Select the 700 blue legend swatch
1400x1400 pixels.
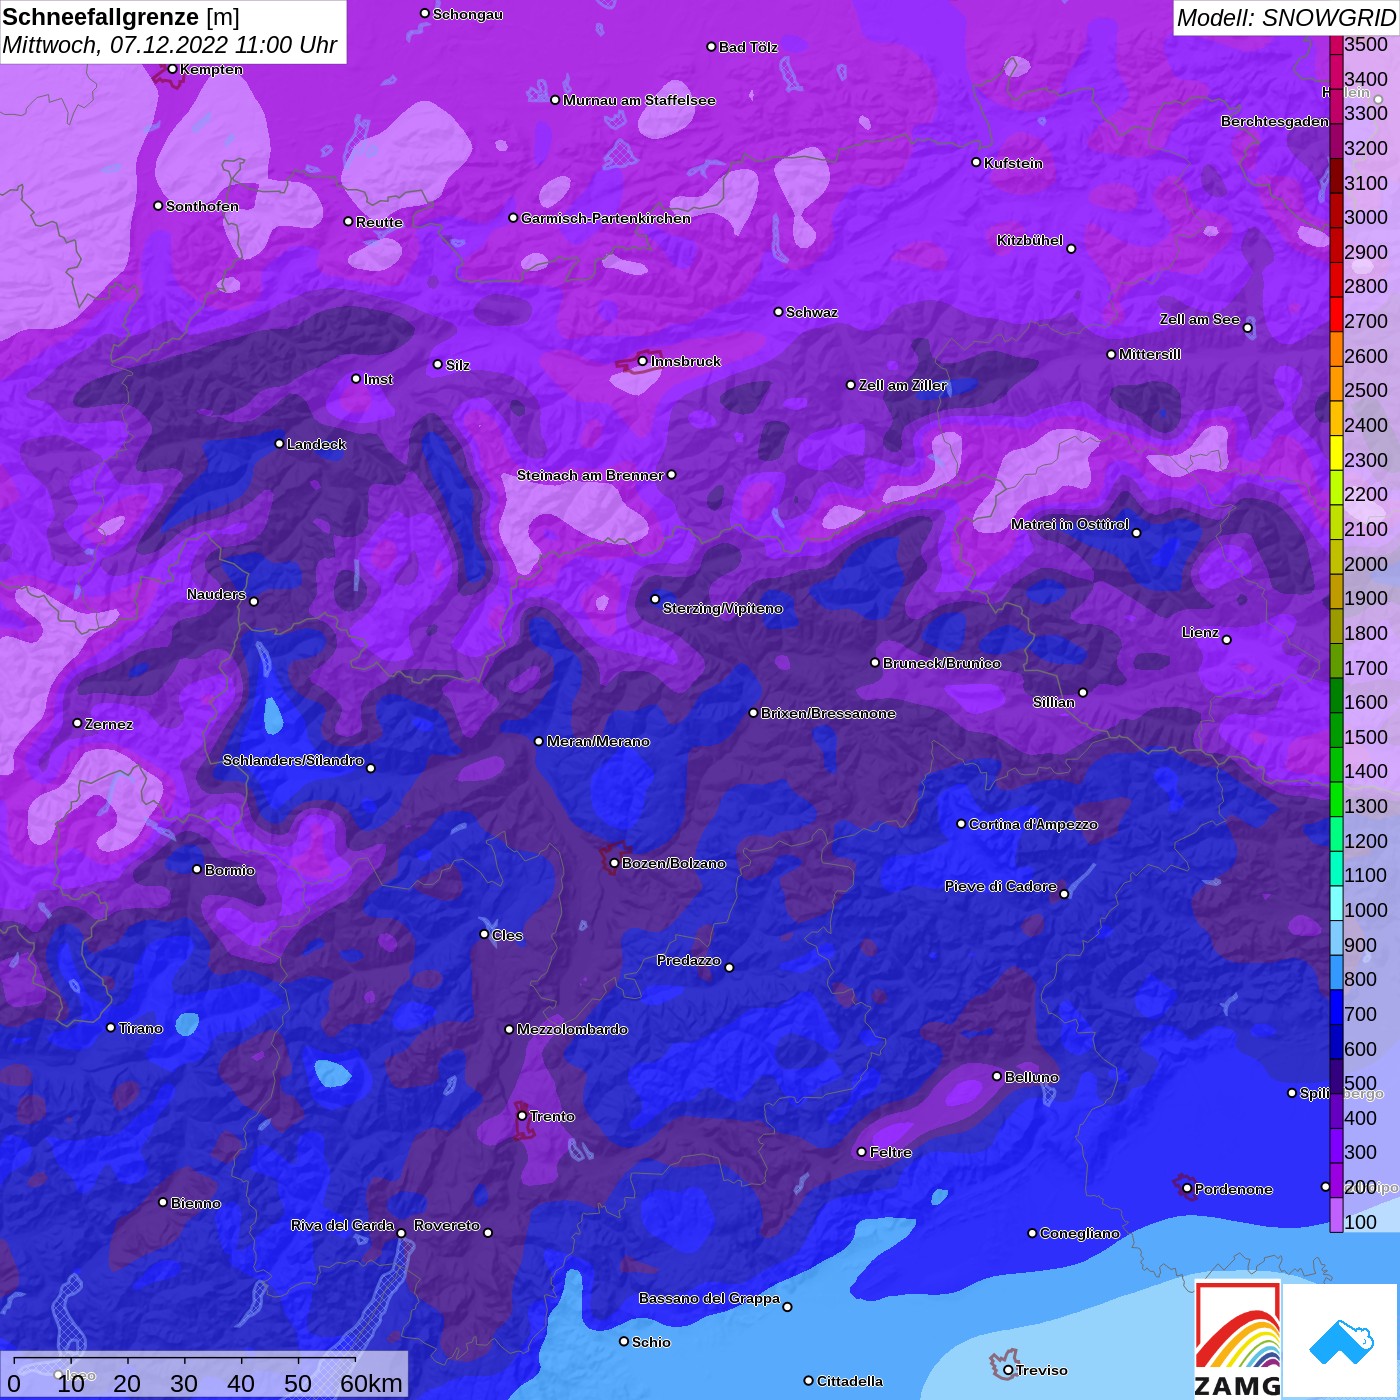click(1336, 1006)
